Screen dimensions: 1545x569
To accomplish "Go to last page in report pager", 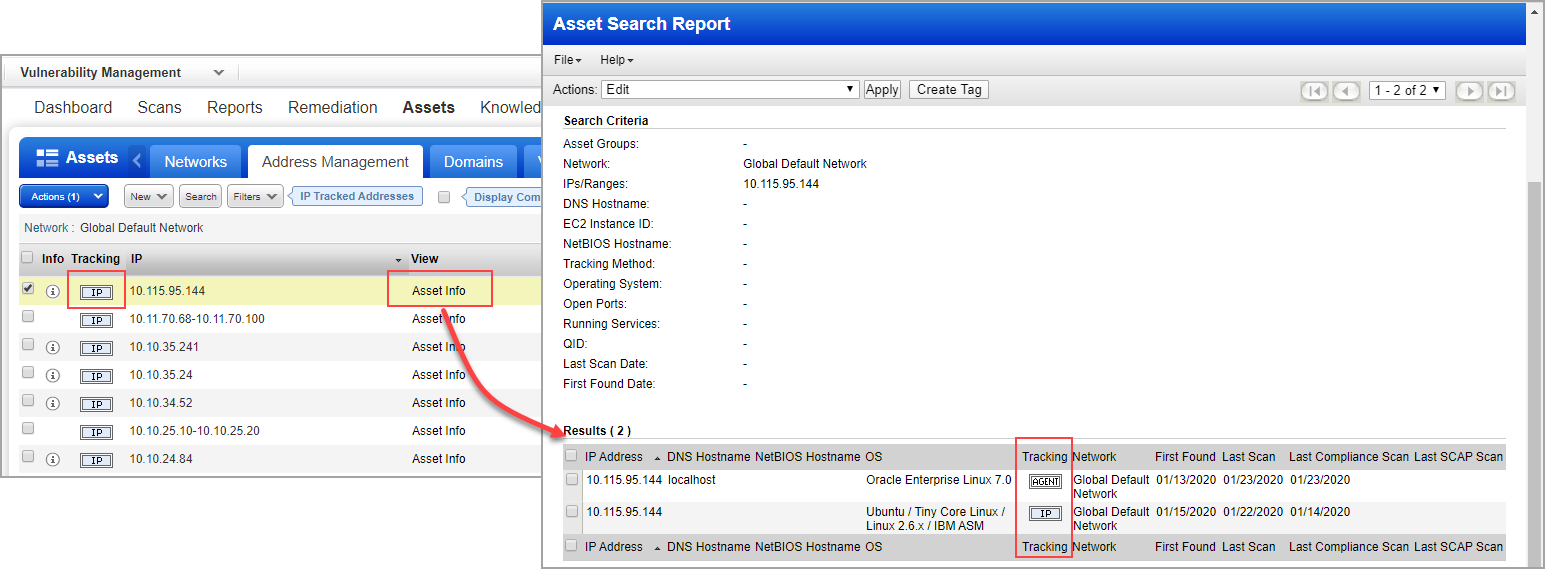I will point(1501,91).
